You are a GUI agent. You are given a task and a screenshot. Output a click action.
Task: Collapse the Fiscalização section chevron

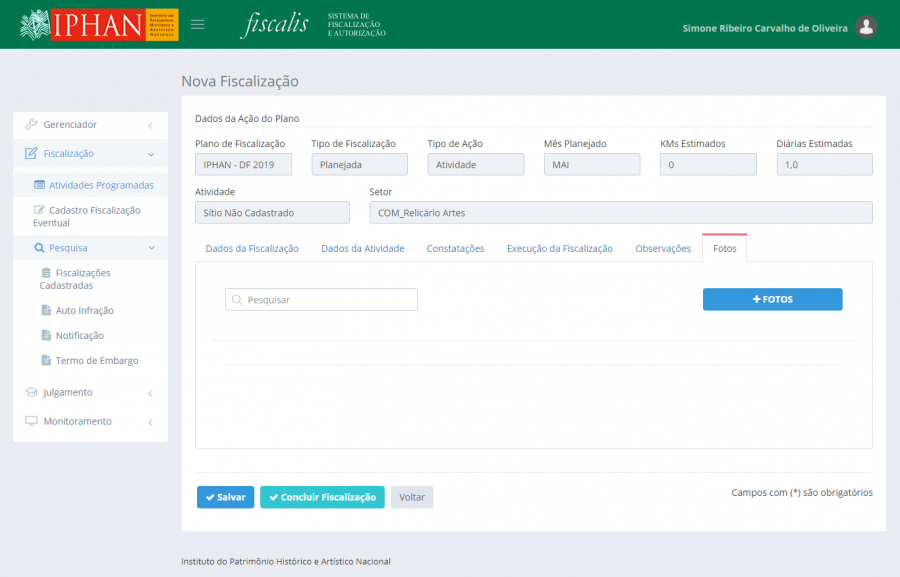150,154
